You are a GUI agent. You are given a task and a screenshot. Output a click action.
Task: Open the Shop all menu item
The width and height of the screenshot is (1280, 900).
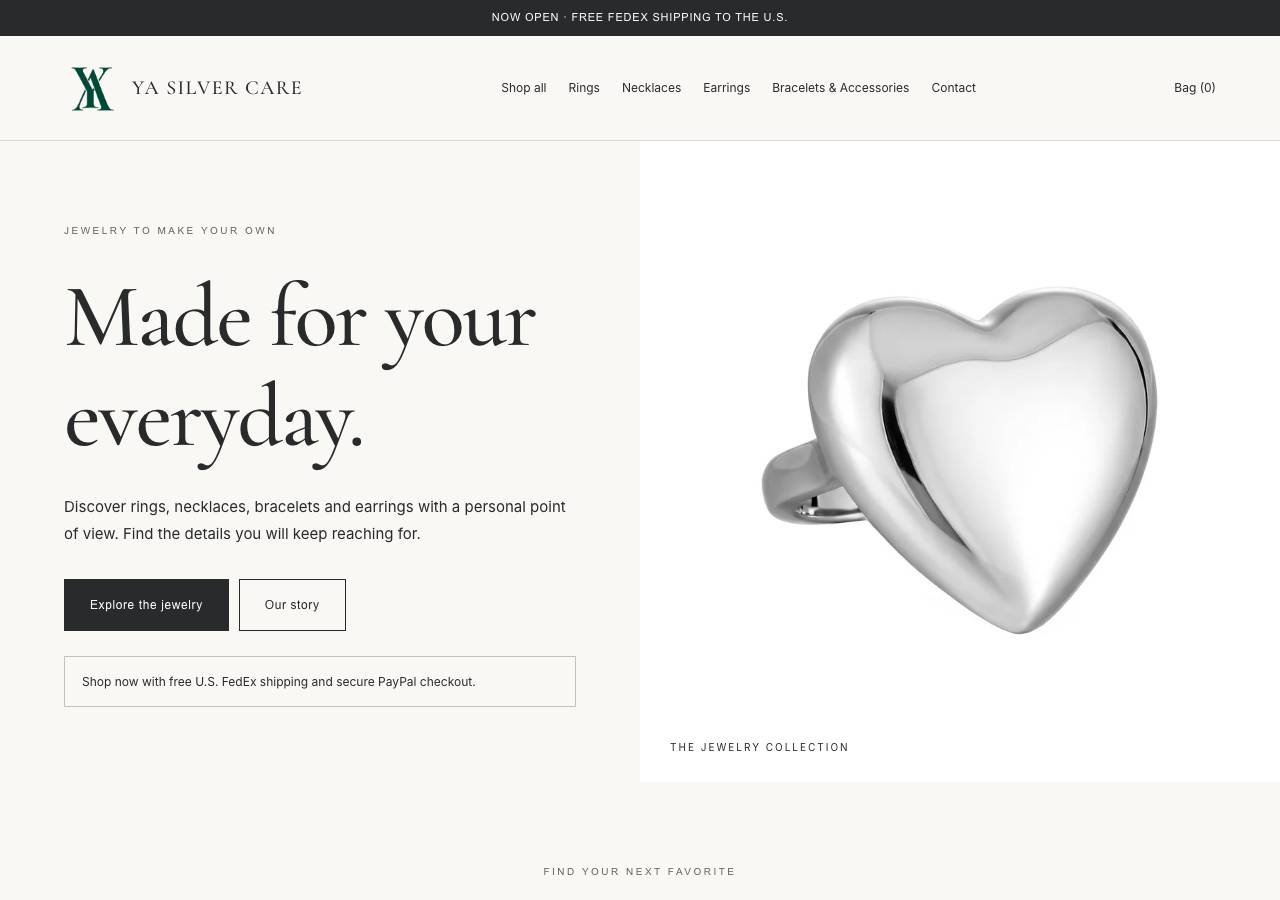[x=524, y=88]
